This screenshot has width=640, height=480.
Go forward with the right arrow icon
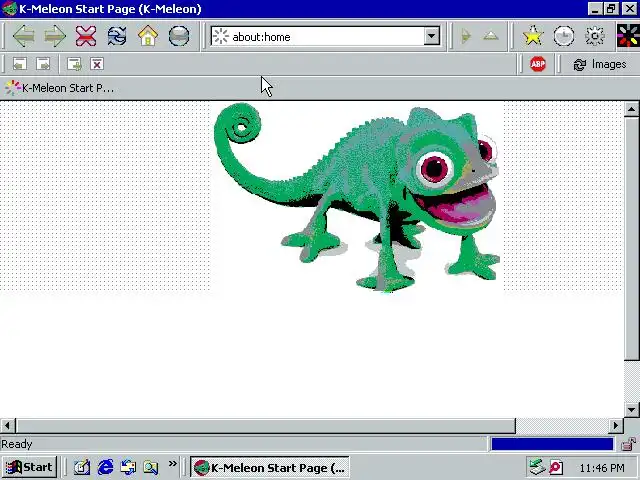[55, 36]
